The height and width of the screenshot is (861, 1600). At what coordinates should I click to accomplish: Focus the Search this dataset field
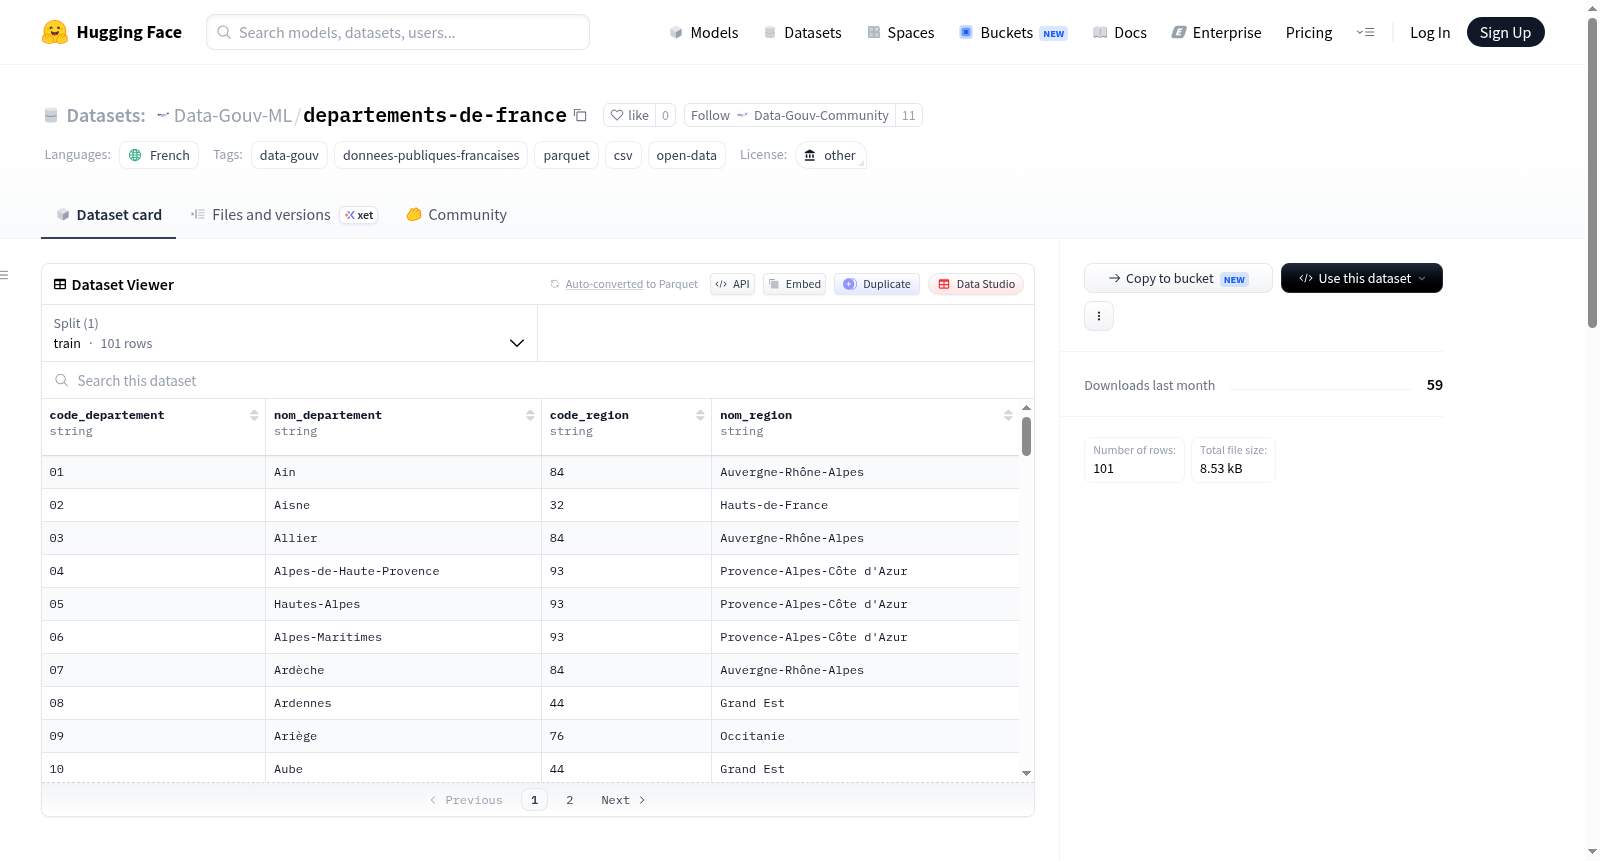pos(538,380)
